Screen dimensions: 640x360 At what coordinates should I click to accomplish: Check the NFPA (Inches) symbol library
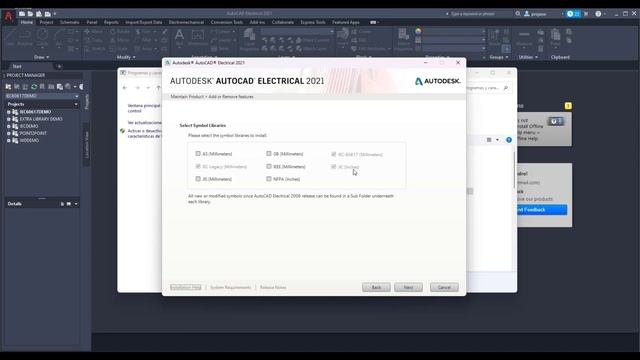click(x=269, y=179)
